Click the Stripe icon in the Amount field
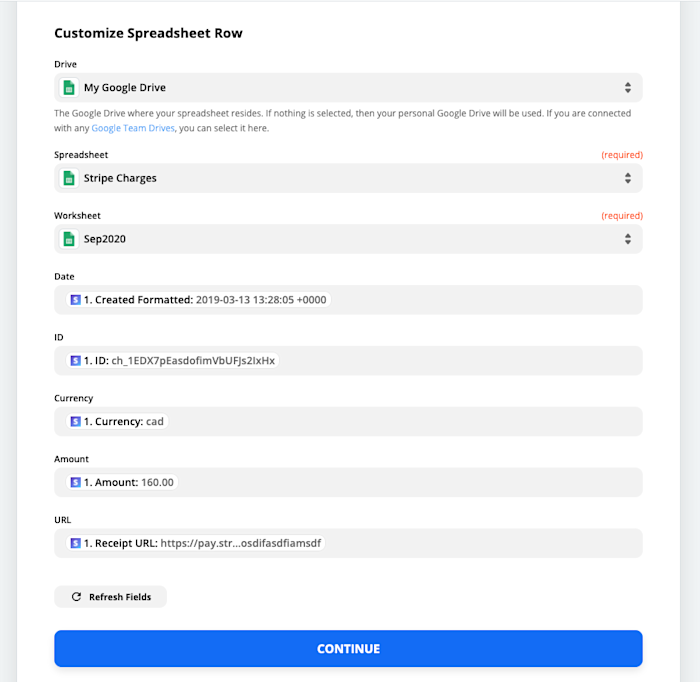Image resolution: width=700 pixels, height=682 pixels. pos(76,482)
